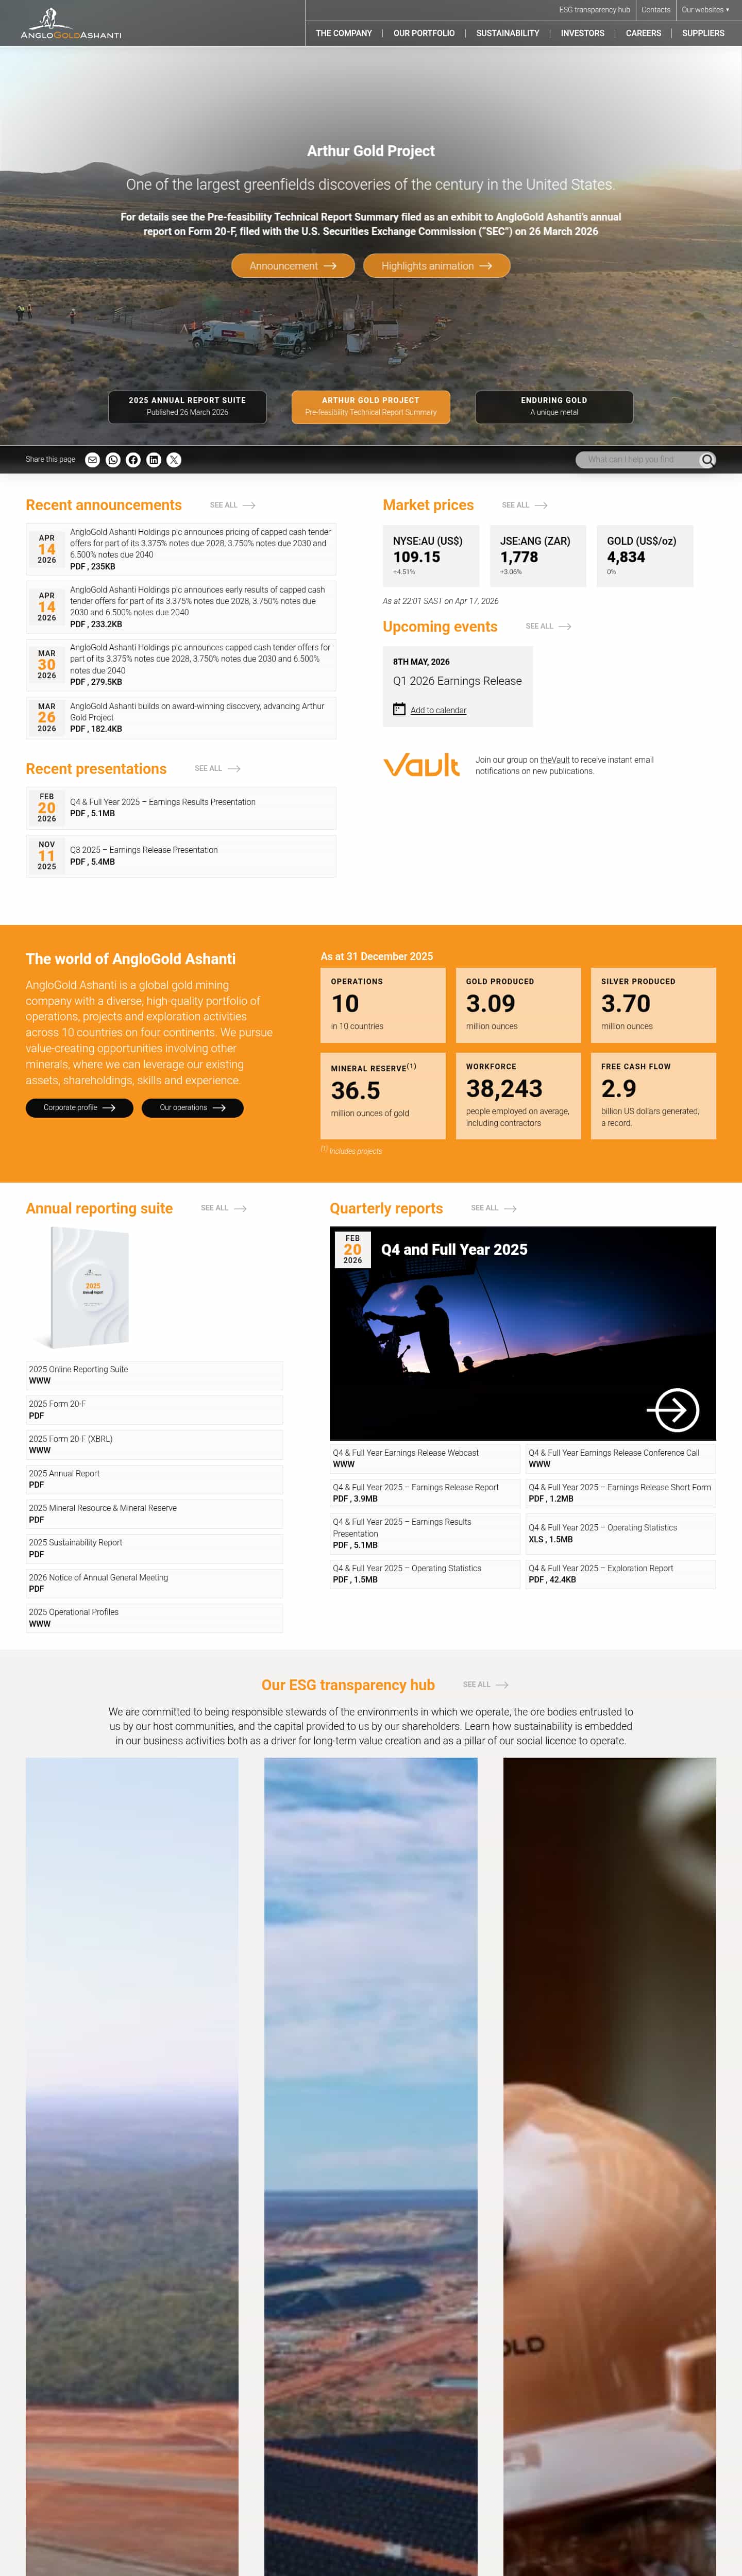Click arrow beside Quarterly reports See All
Screen dimensions: 742x2576
tap(510, 1209)
